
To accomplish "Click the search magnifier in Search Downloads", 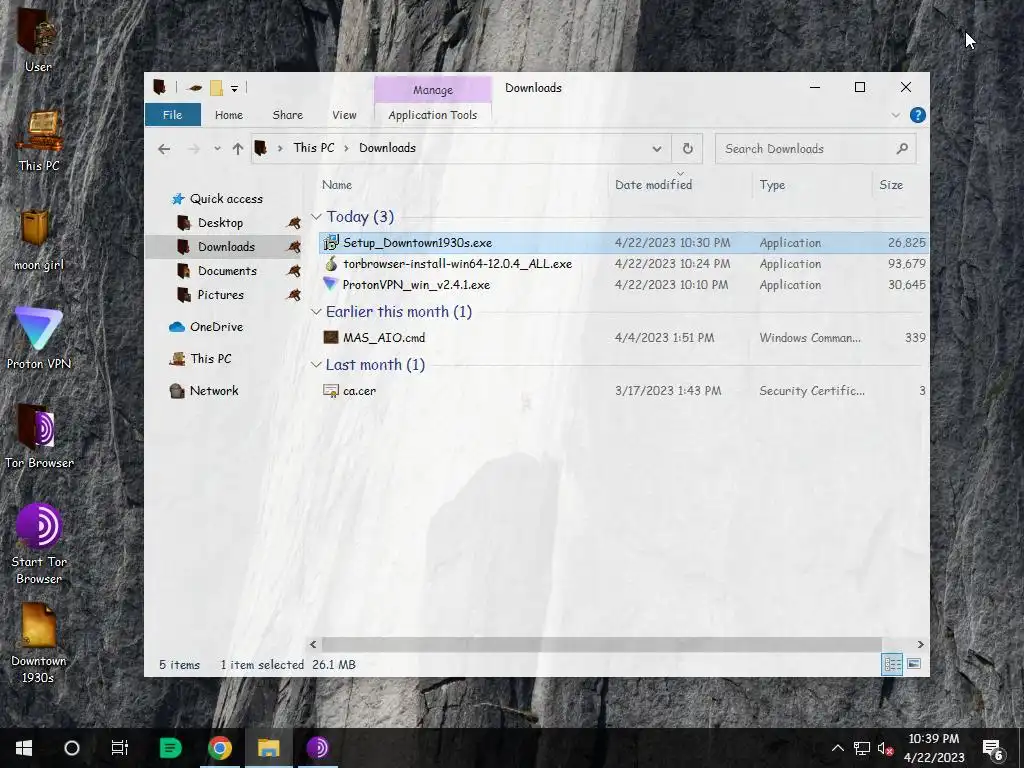I will tap(902, 148).
